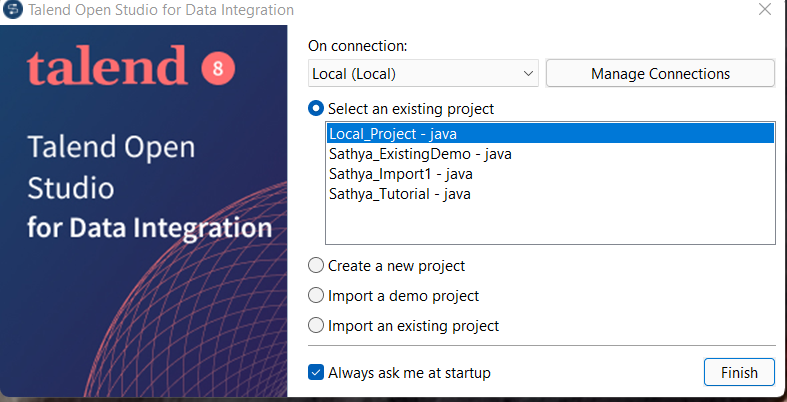Click the Finish button

739,372
